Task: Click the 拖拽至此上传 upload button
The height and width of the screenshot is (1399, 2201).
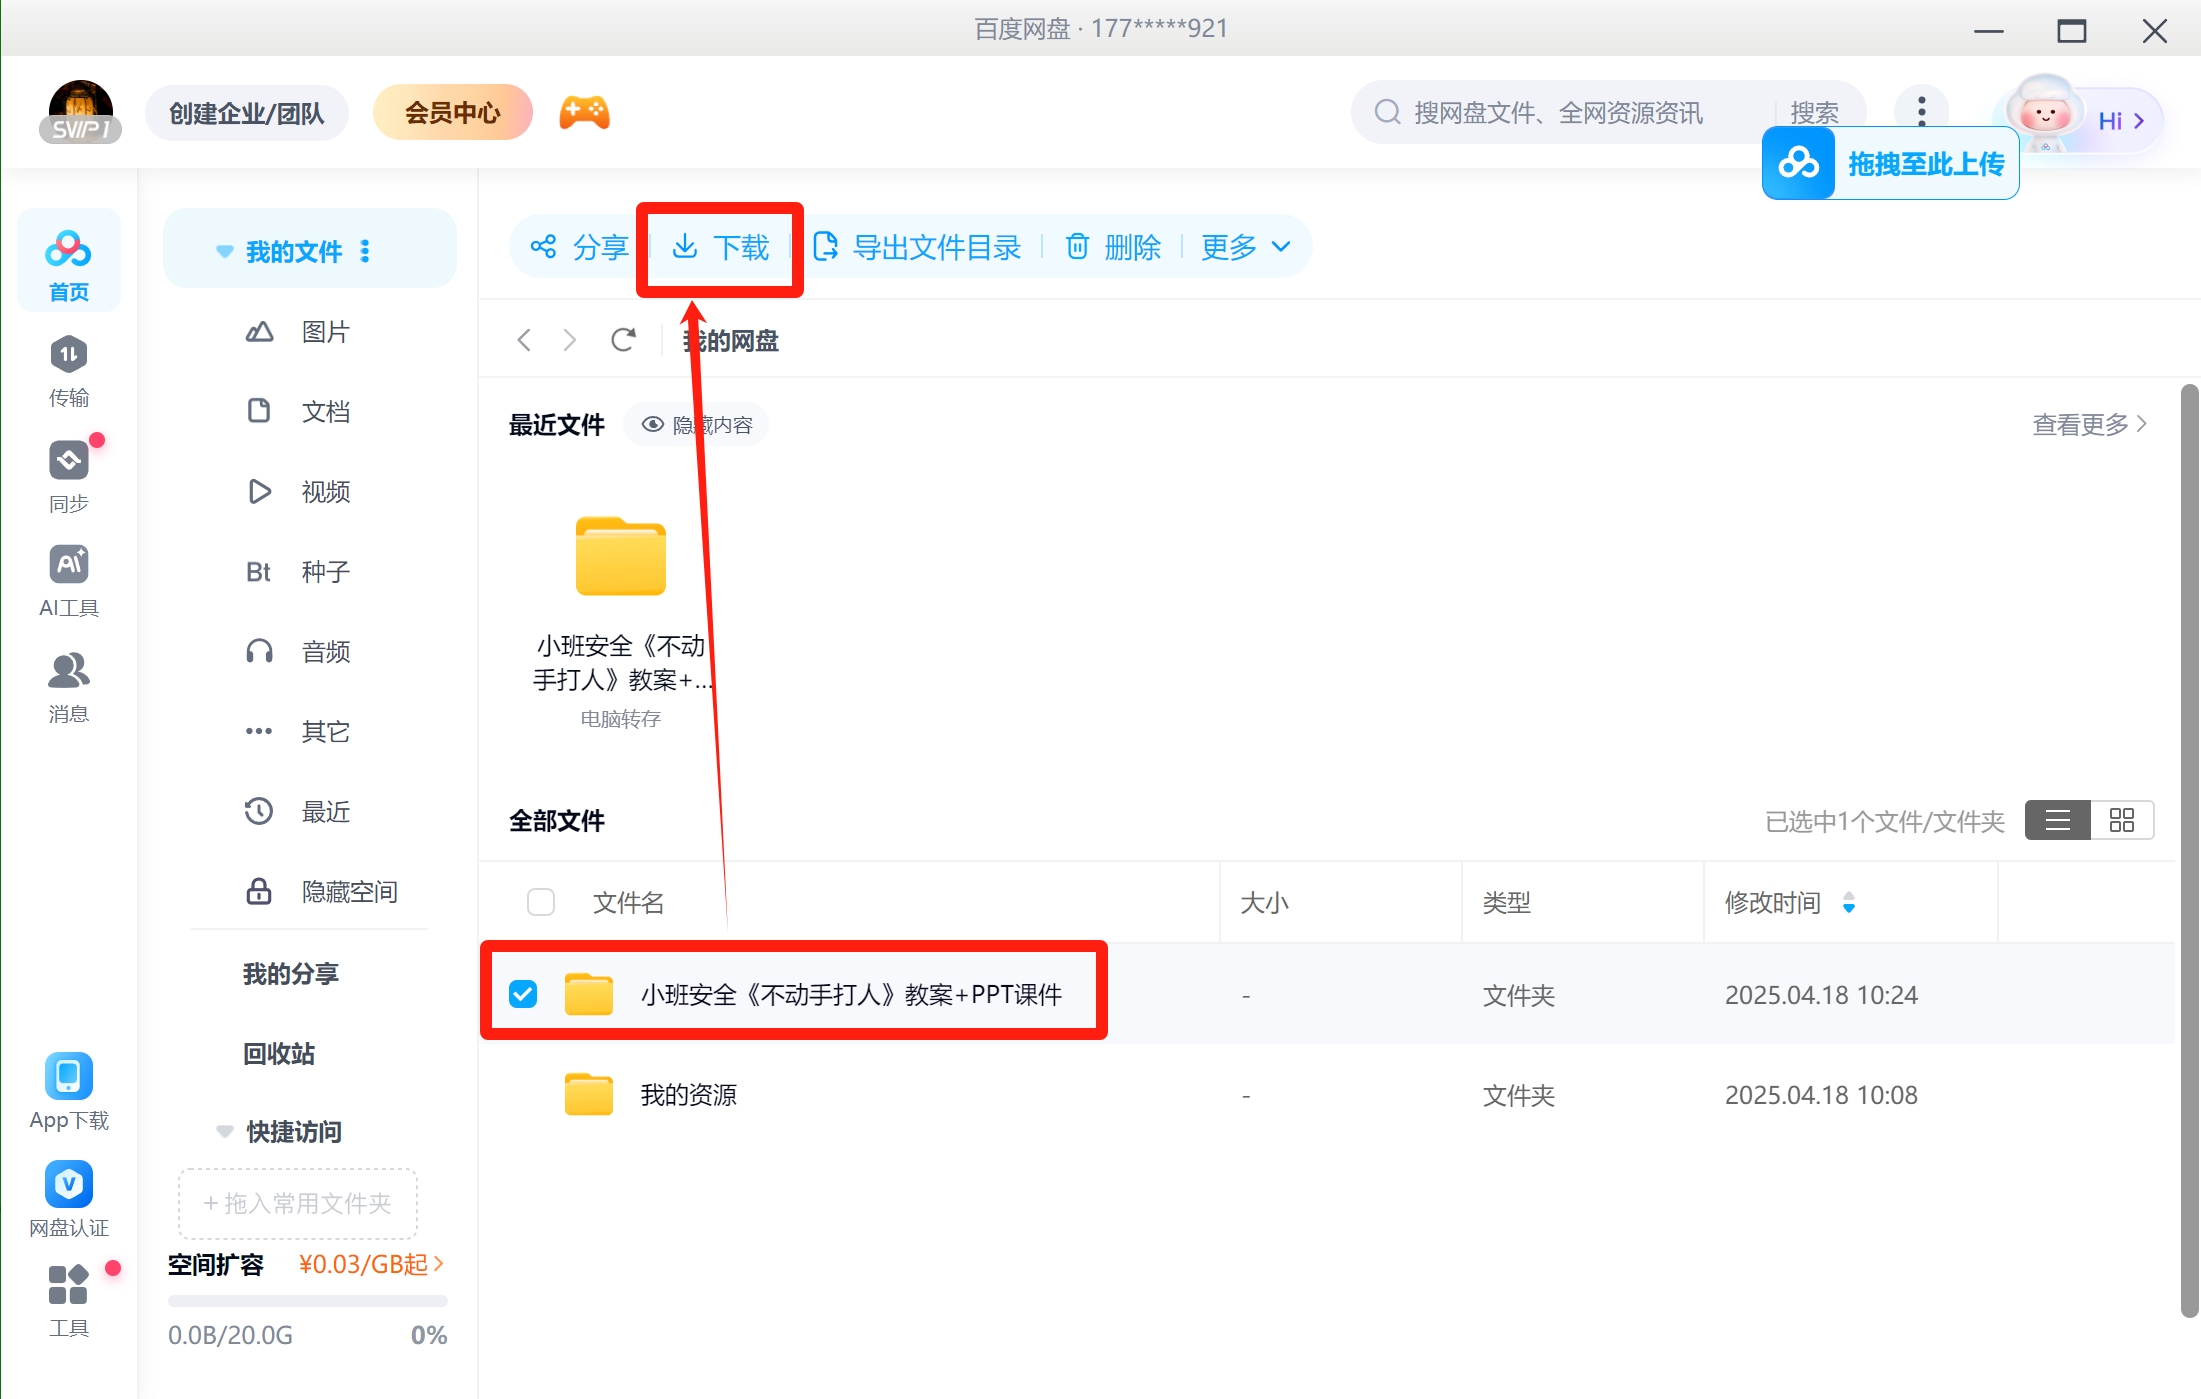Action: pos(1890,163)
